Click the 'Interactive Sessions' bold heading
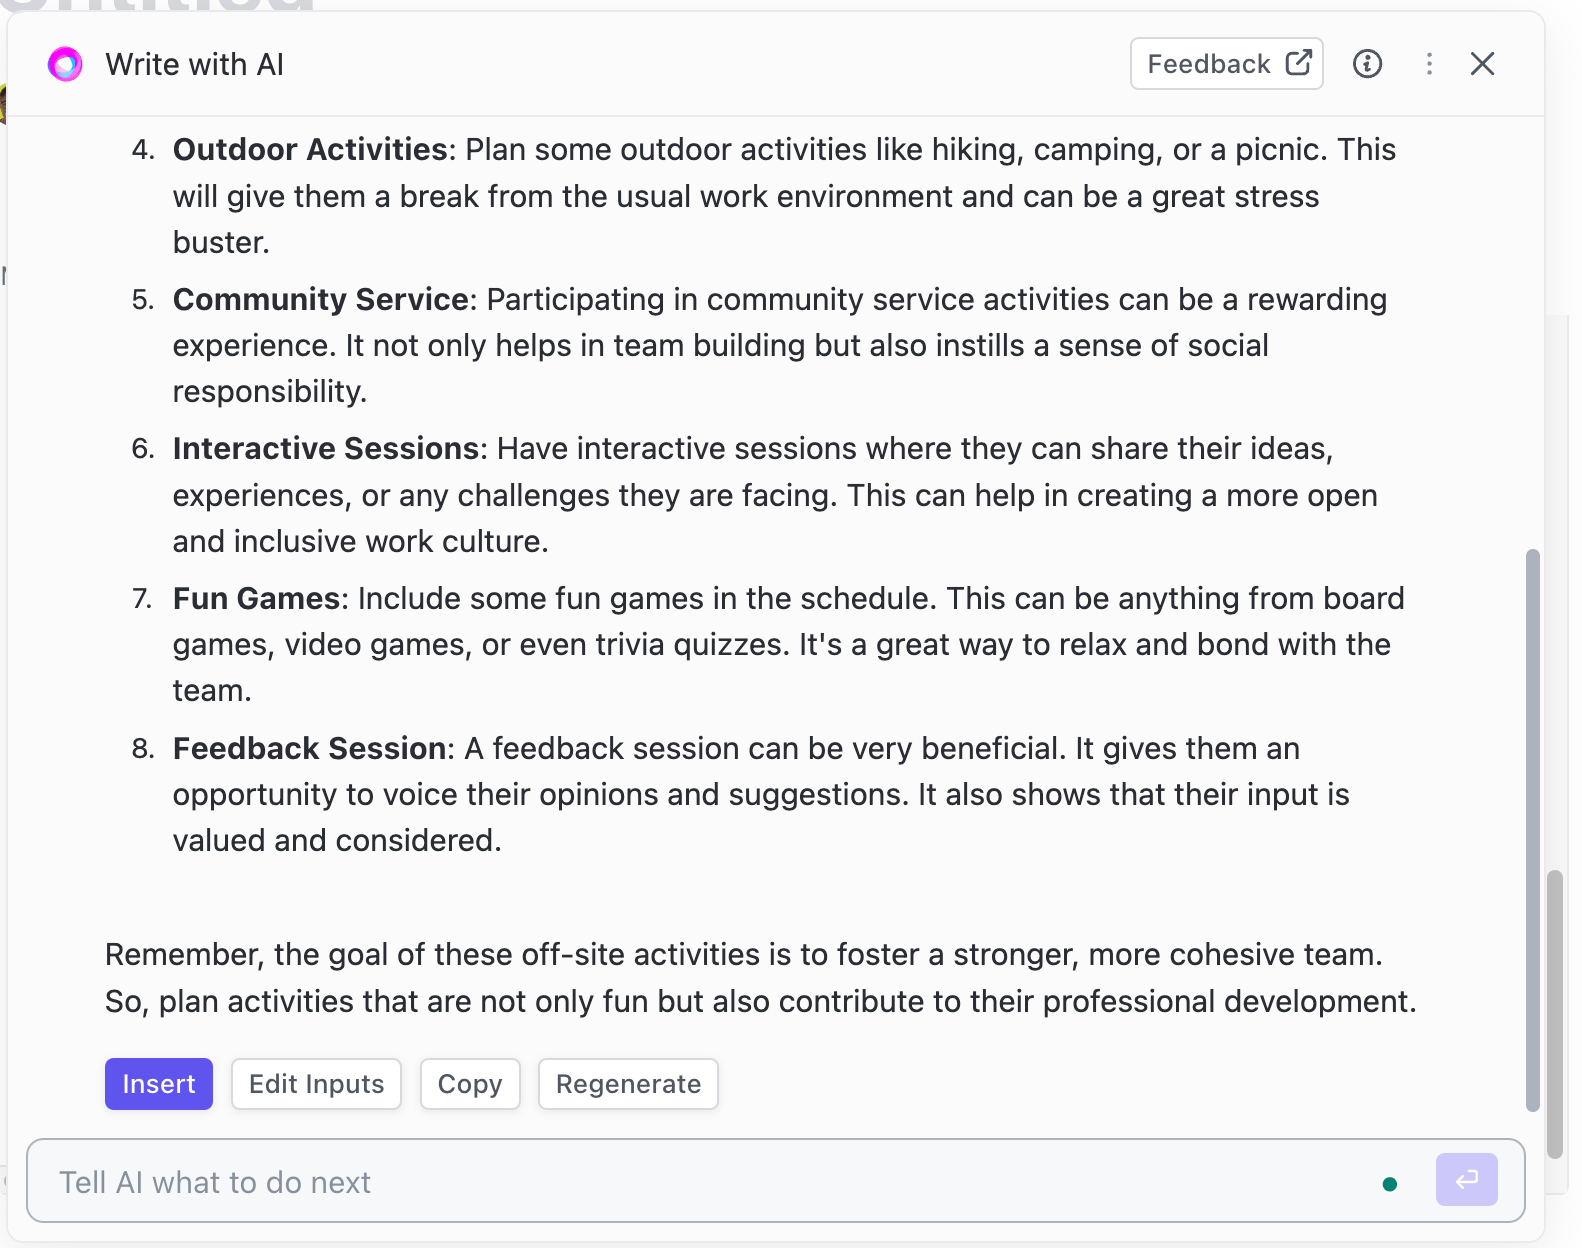The image size is (1582, 1248). point(326,449)
